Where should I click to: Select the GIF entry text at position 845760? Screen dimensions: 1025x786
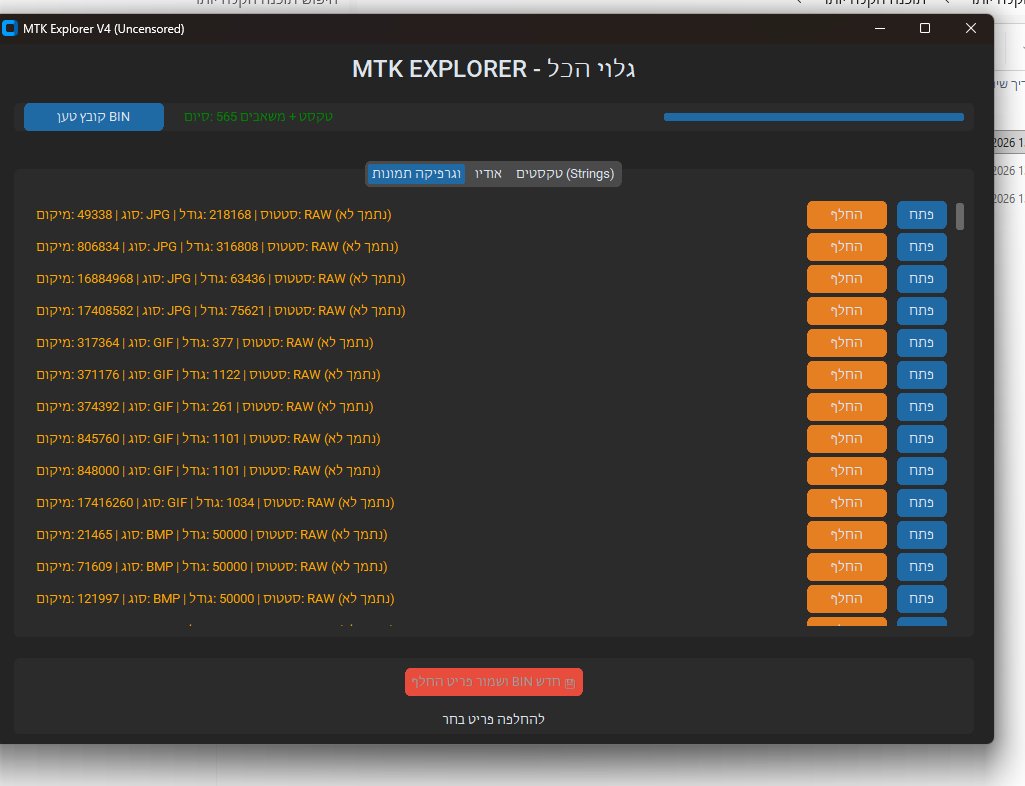[208, 439]
